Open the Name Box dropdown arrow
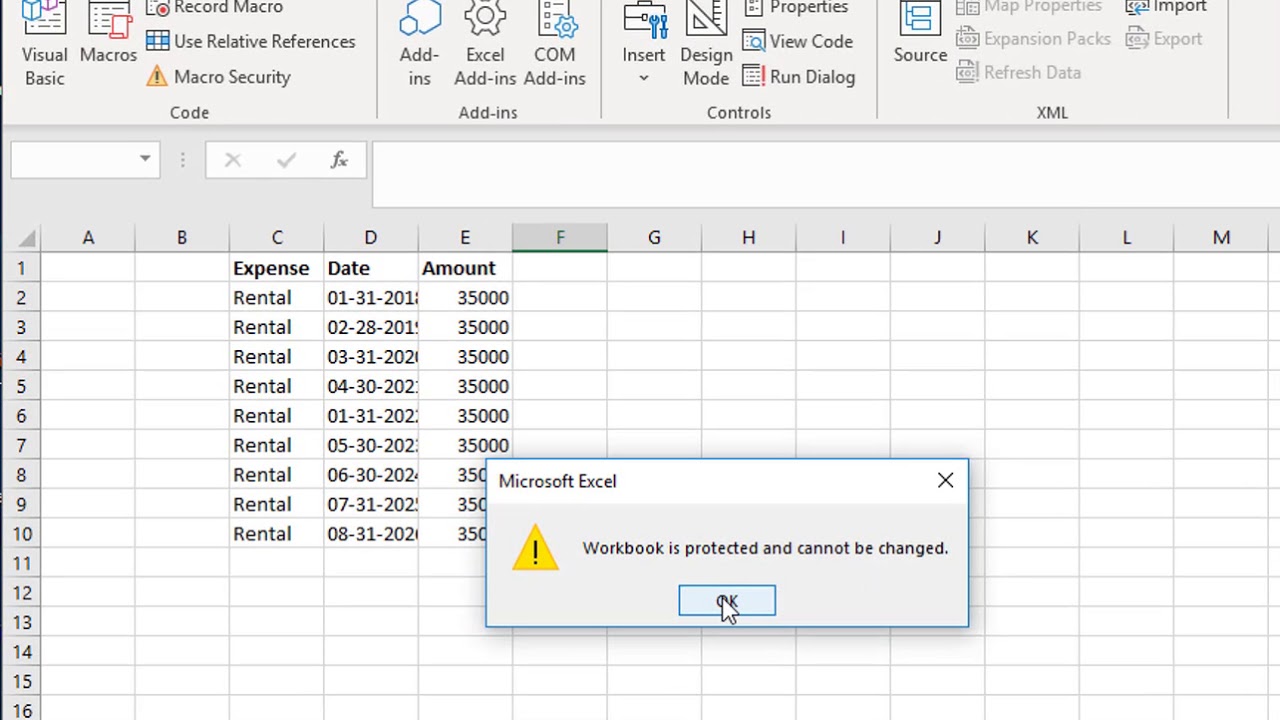1280x720 pixels. click(x=145, y=160)
